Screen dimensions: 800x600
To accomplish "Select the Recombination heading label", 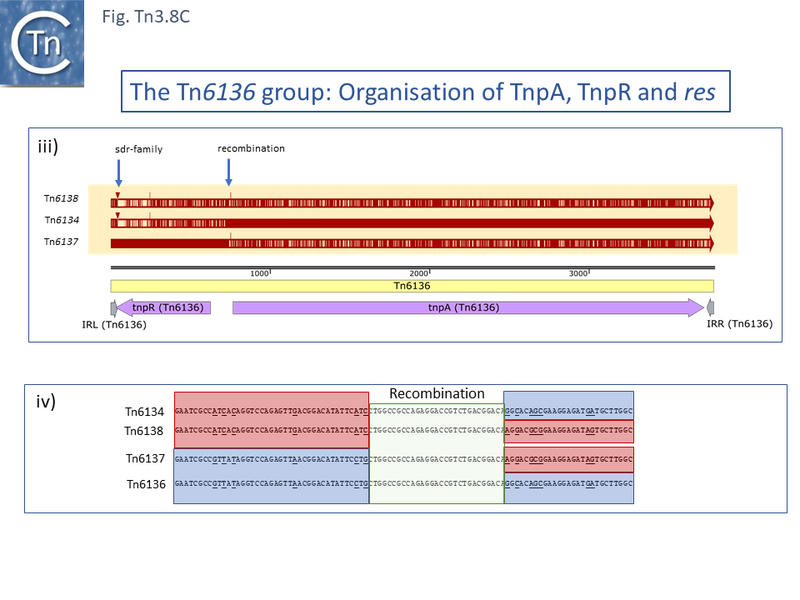I will pos(437,394).
